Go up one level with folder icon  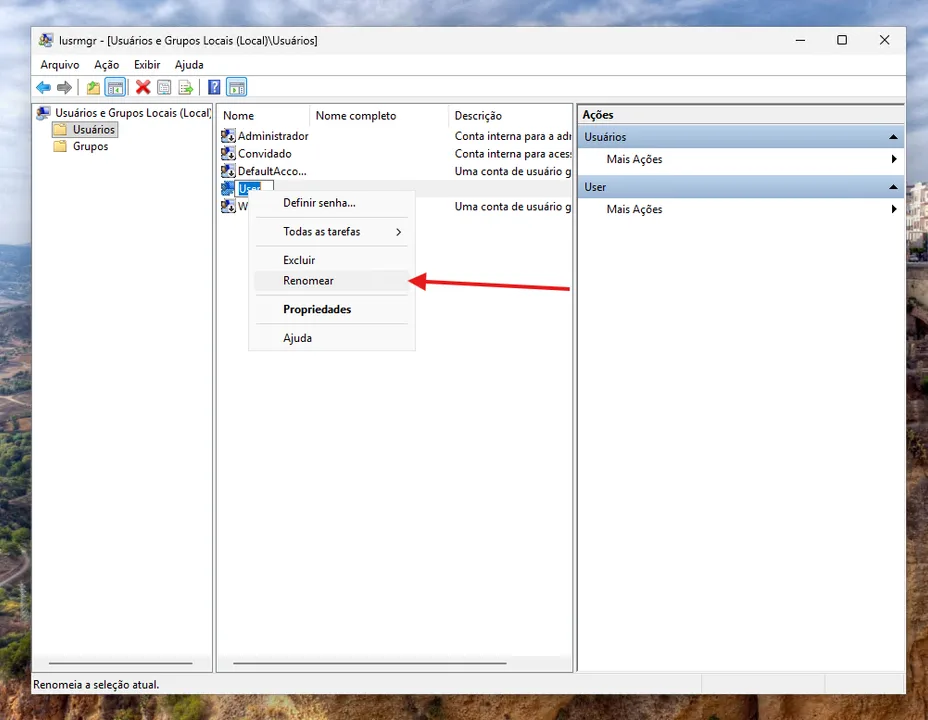[93, 88]
